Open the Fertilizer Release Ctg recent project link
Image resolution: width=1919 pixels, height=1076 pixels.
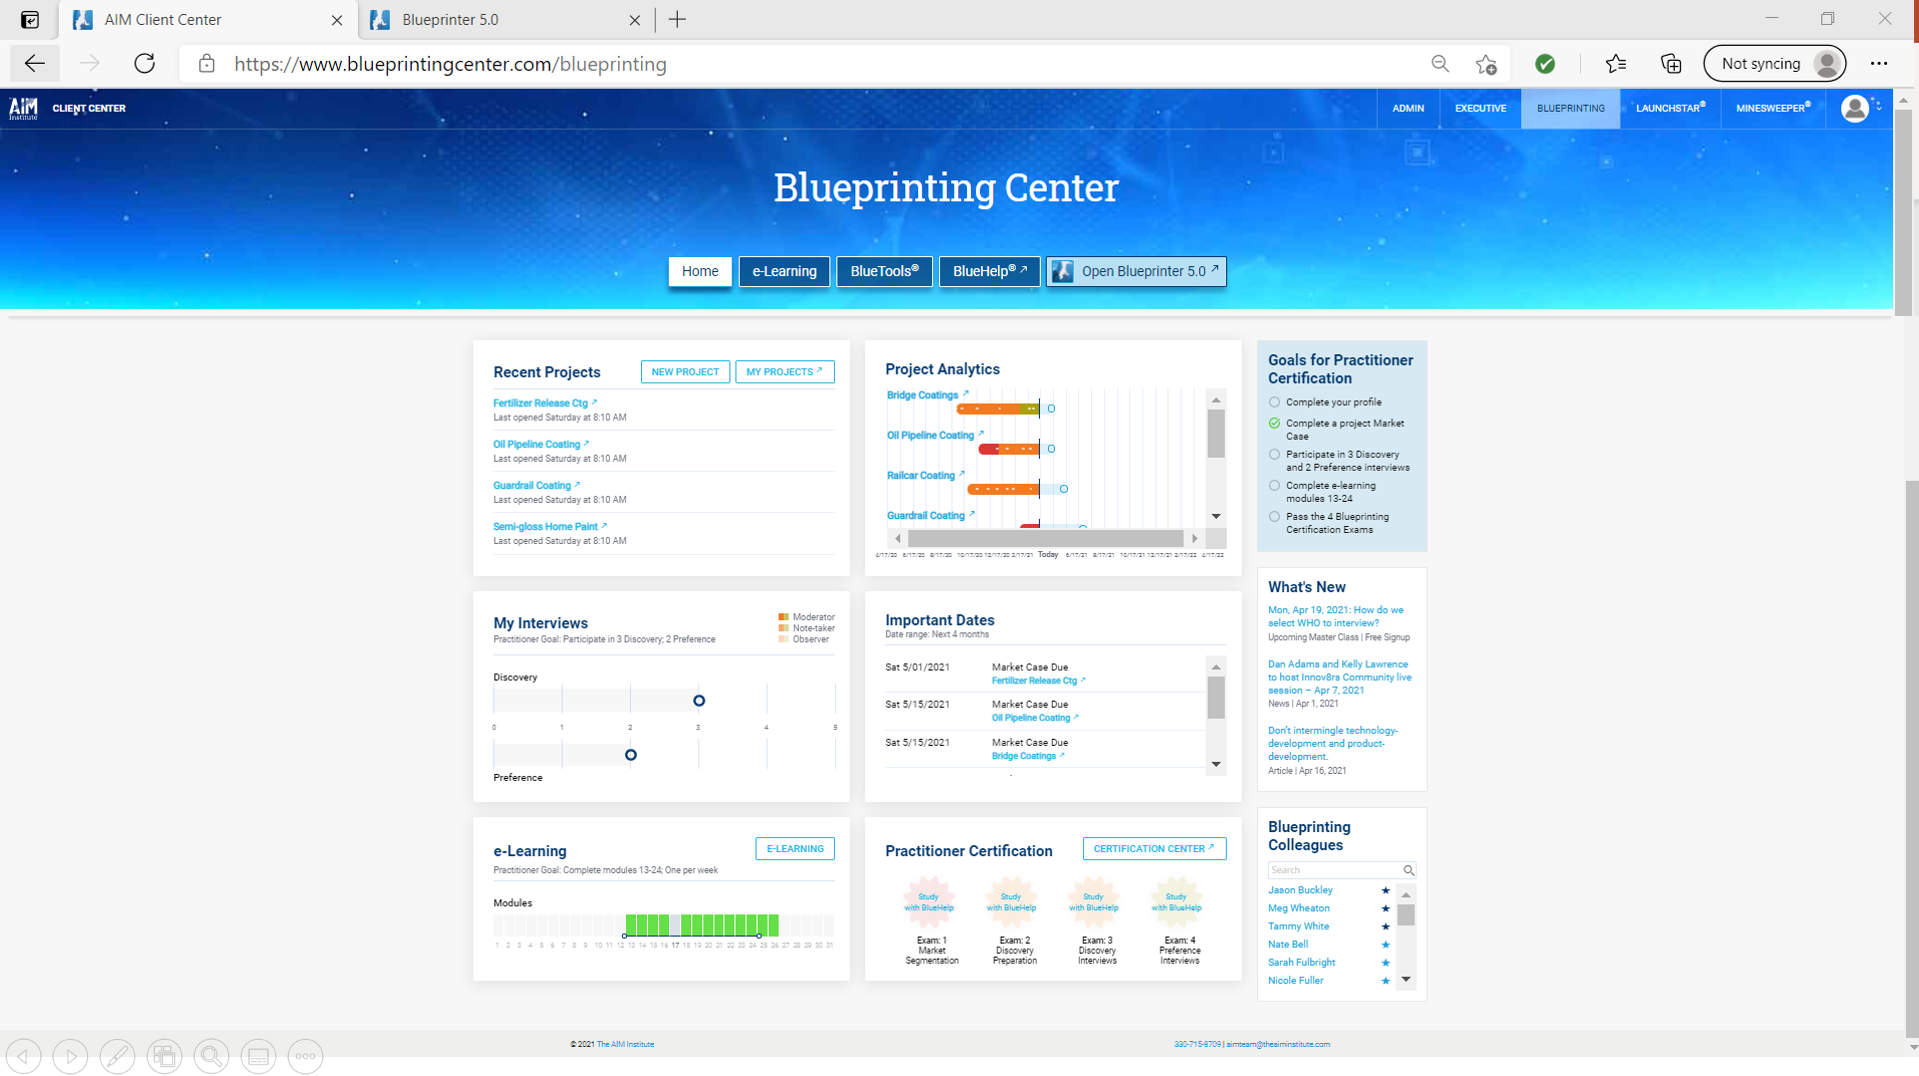pos(545,403)
